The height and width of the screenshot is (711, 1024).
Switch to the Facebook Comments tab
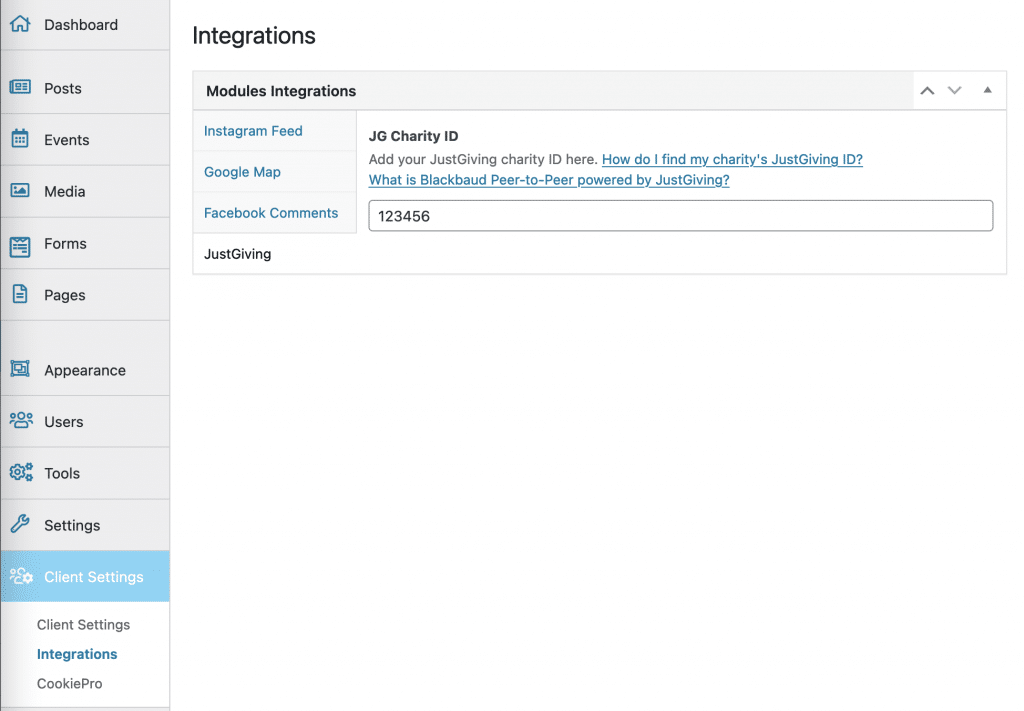point(275,213)
